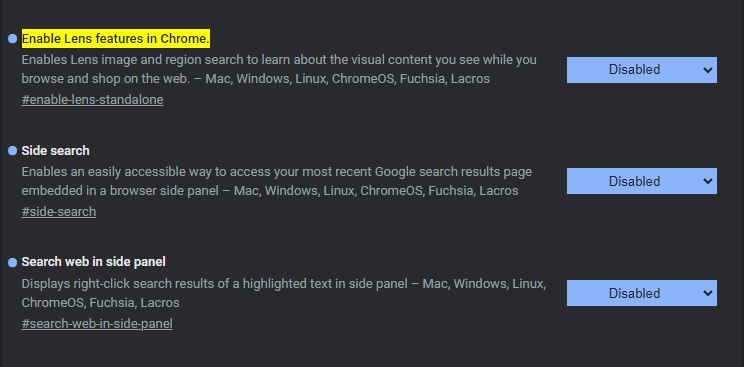The height and width of the screenshot is (367, 744).
Task: Click the 'embedded in a browser side panel' line
Action: [x=270, y=191]
